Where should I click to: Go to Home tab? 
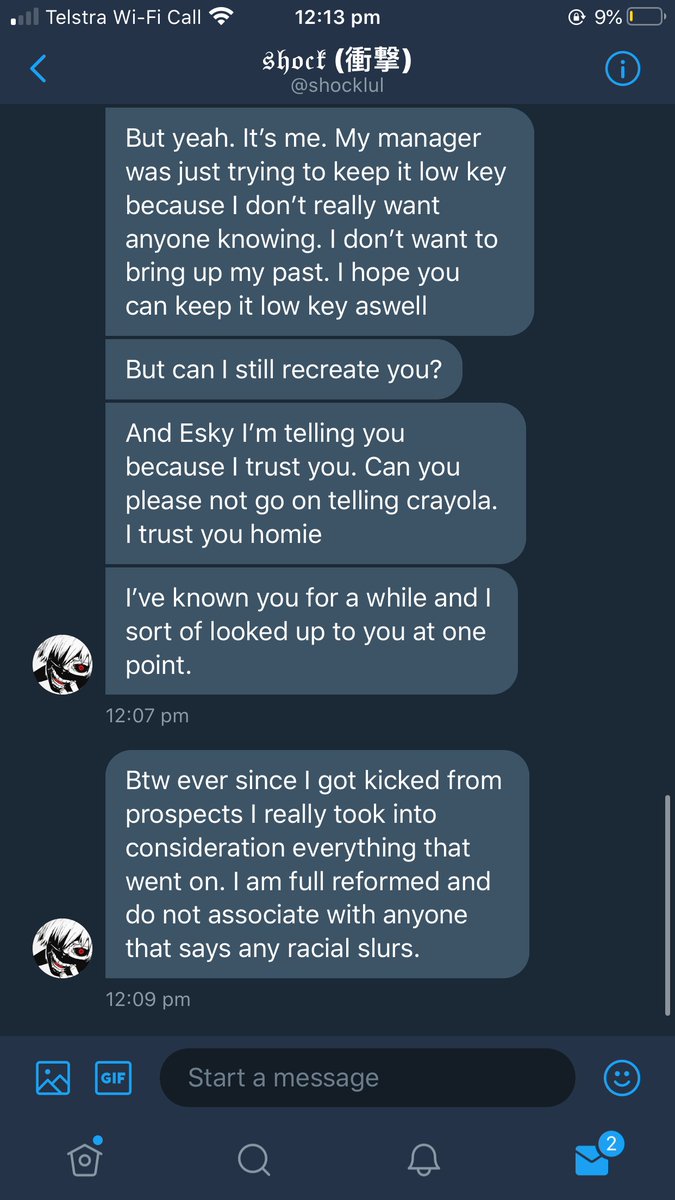pos(84,1158)
